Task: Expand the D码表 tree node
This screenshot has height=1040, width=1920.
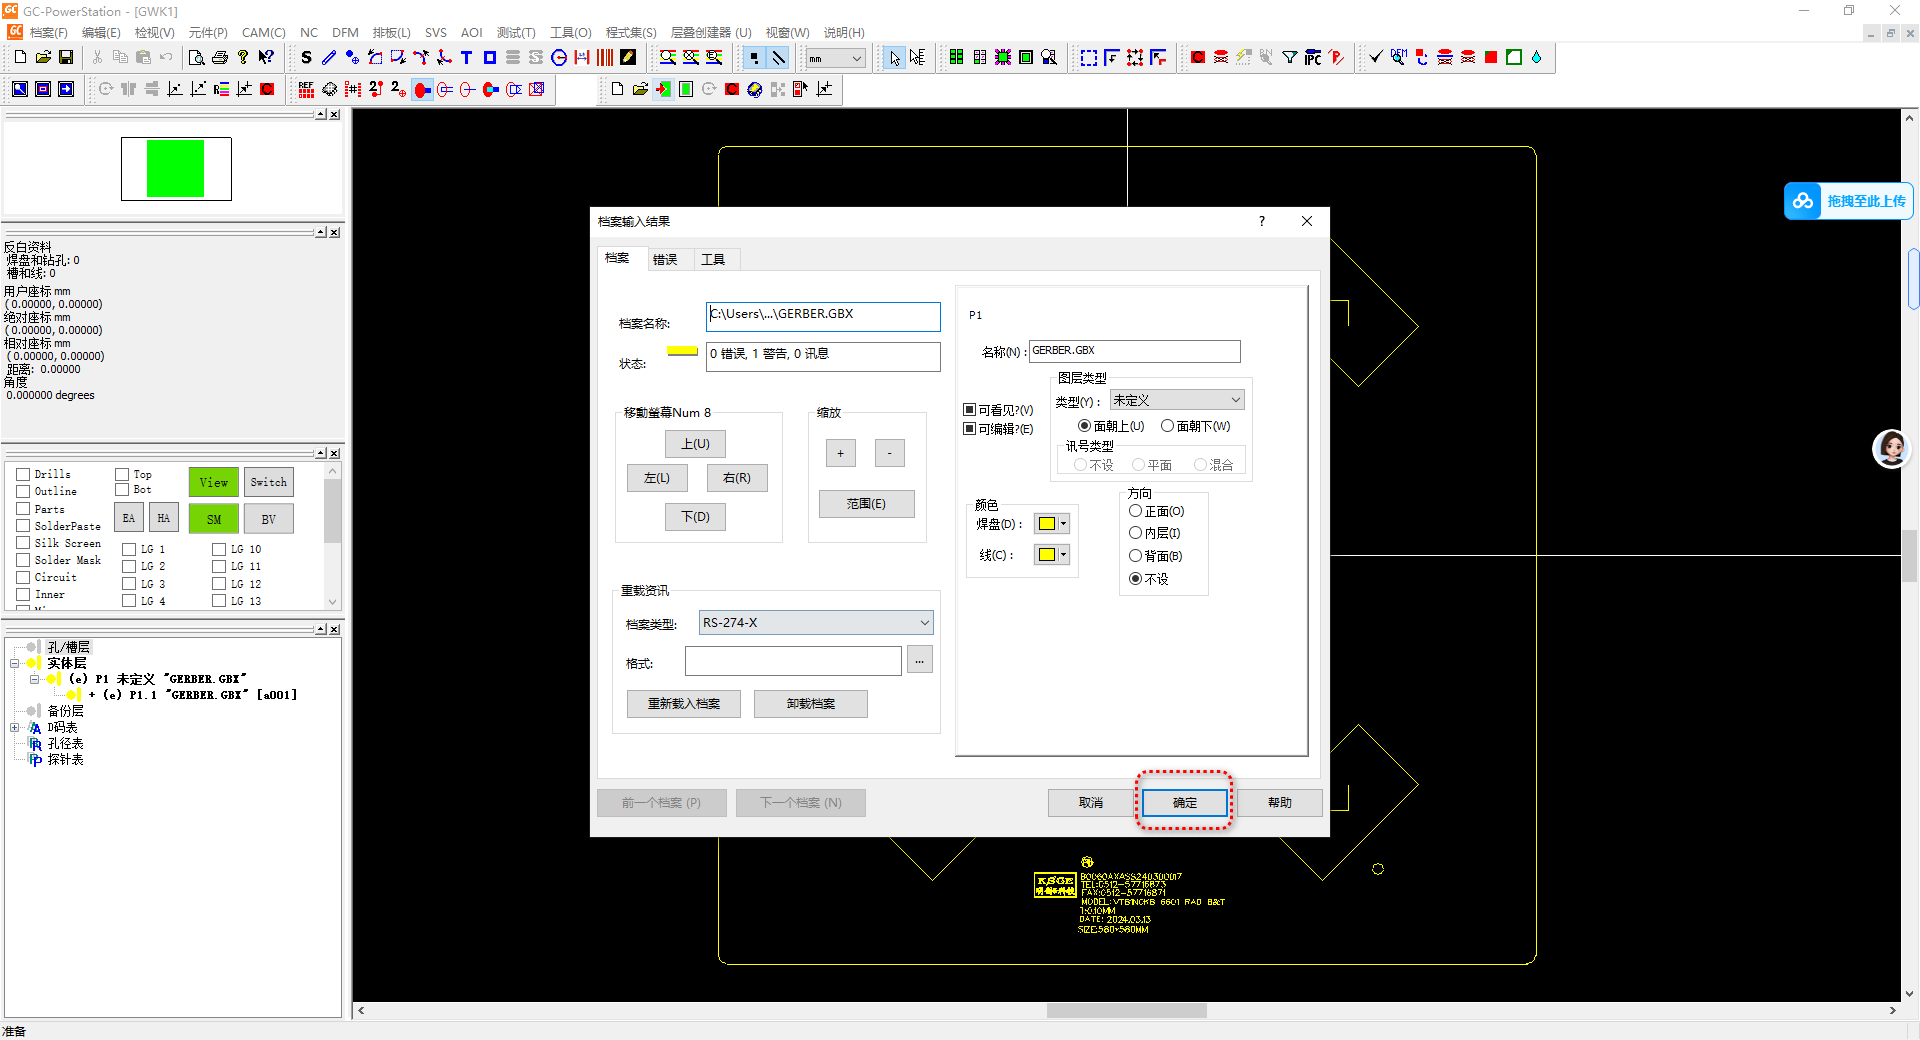Action: pos(15,728)
